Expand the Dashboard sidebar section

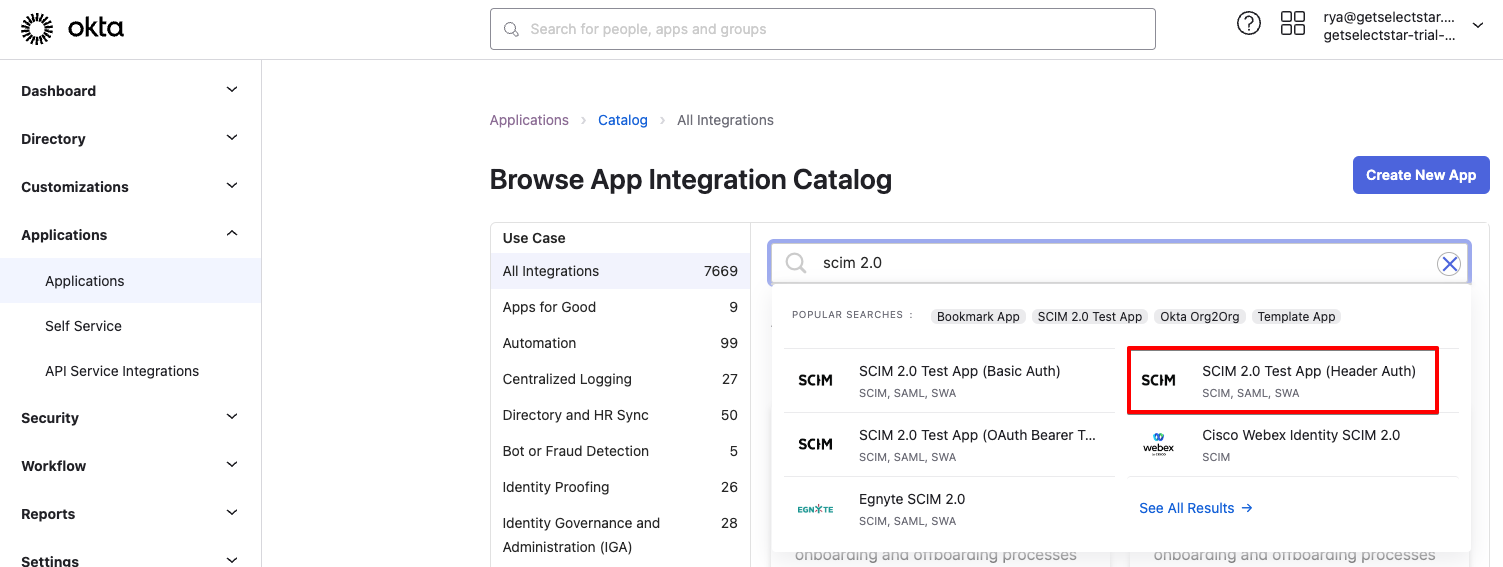pyautogui.click(x=231, y=90)
